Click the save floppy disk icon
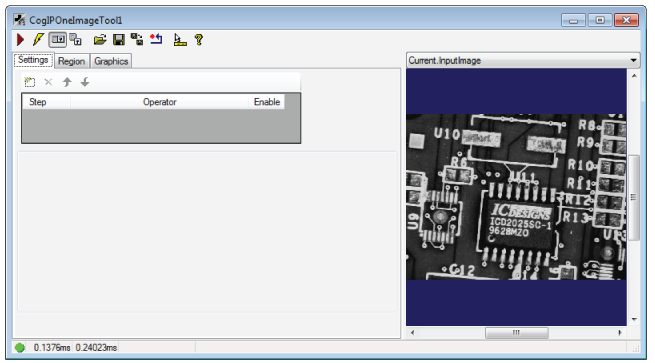655x363 pixels. 119,40
